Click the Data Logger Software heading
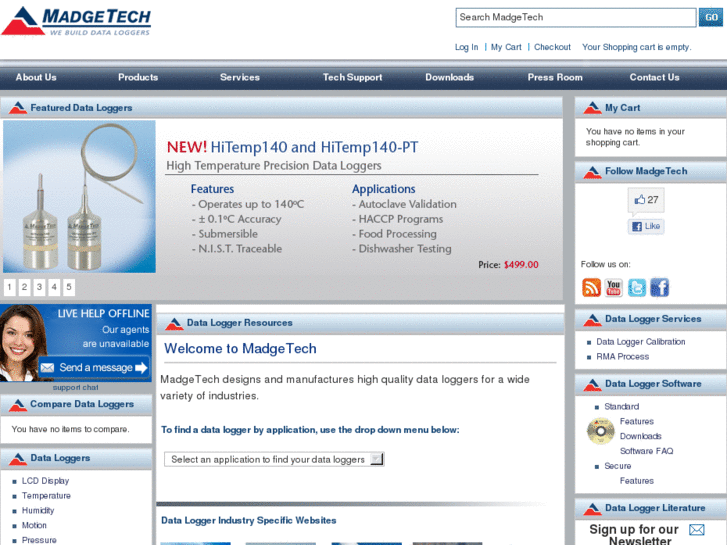 653,384
